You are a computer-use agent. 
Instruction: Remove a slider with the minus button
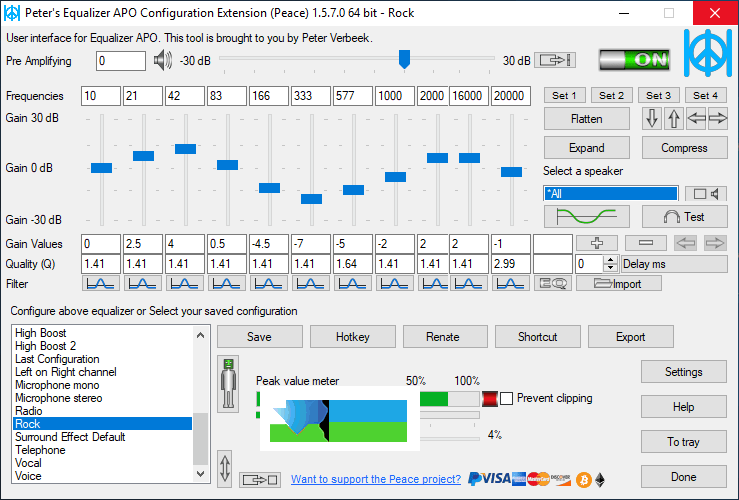pyautogui.click(x=646, y=243)
